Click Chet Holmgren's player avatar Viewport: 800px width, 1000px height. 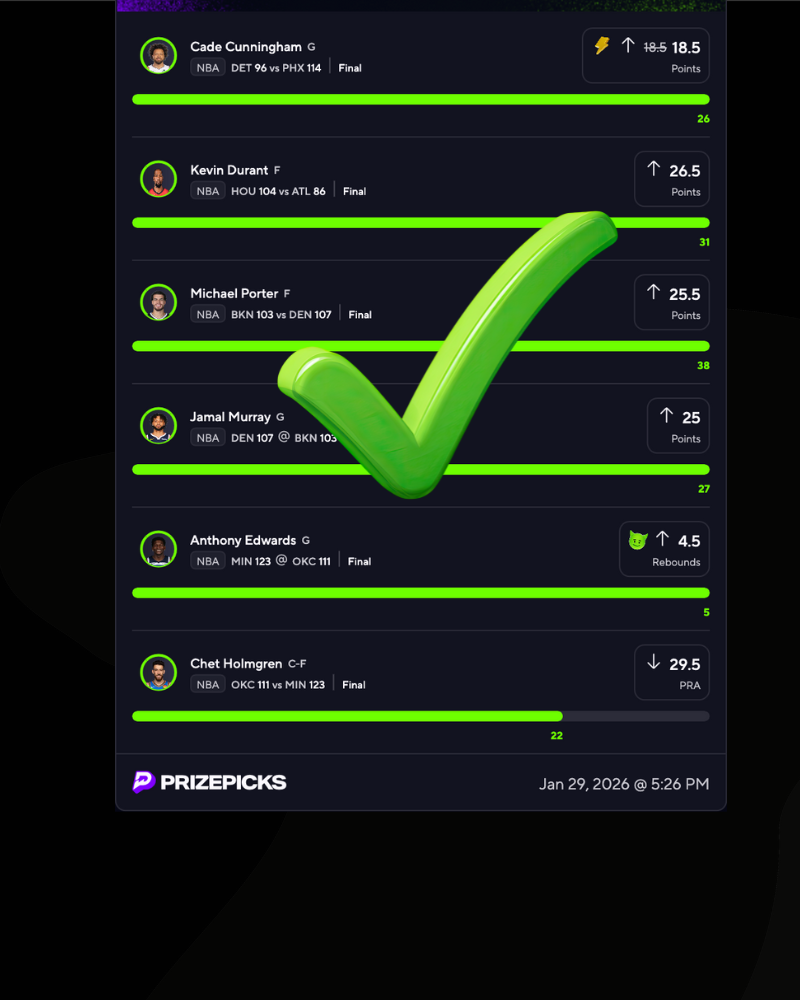click(x=158, y=672)
